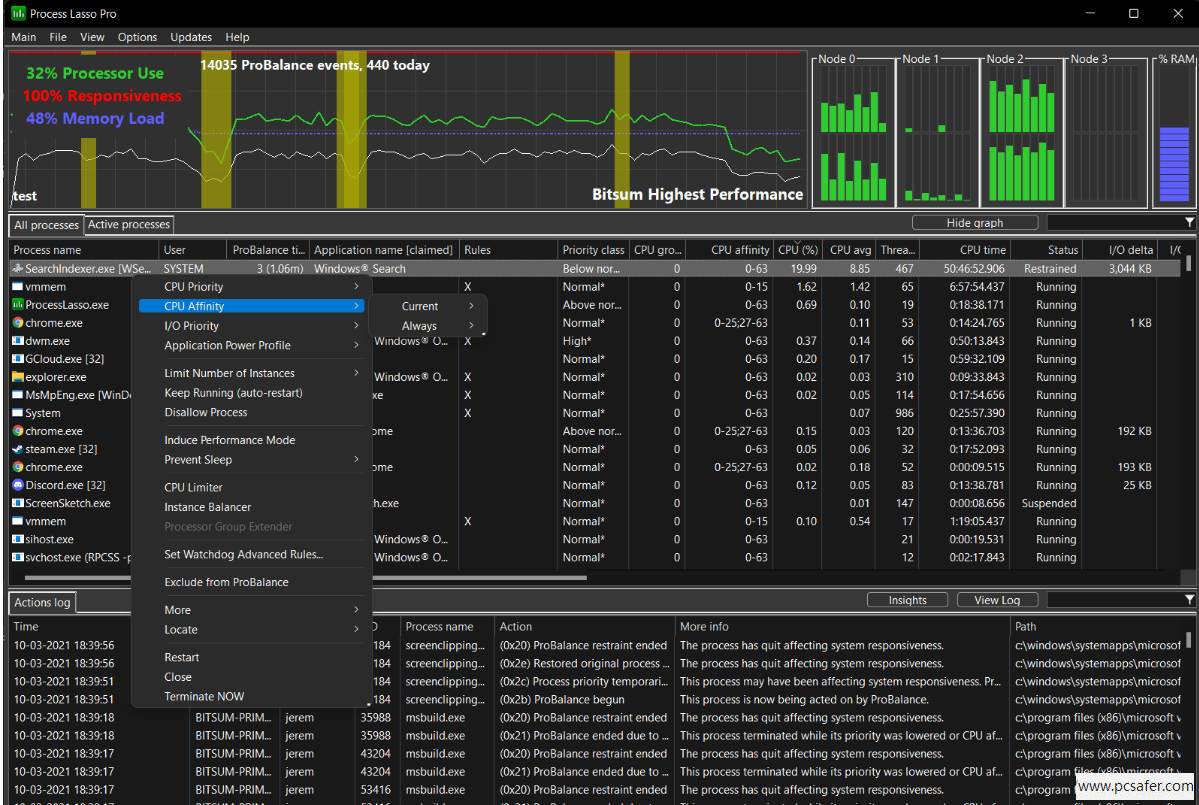Click the SearchIndexer.exe process icon
This screenshot has height=805, width=1199.
click(x=17, y=269)
